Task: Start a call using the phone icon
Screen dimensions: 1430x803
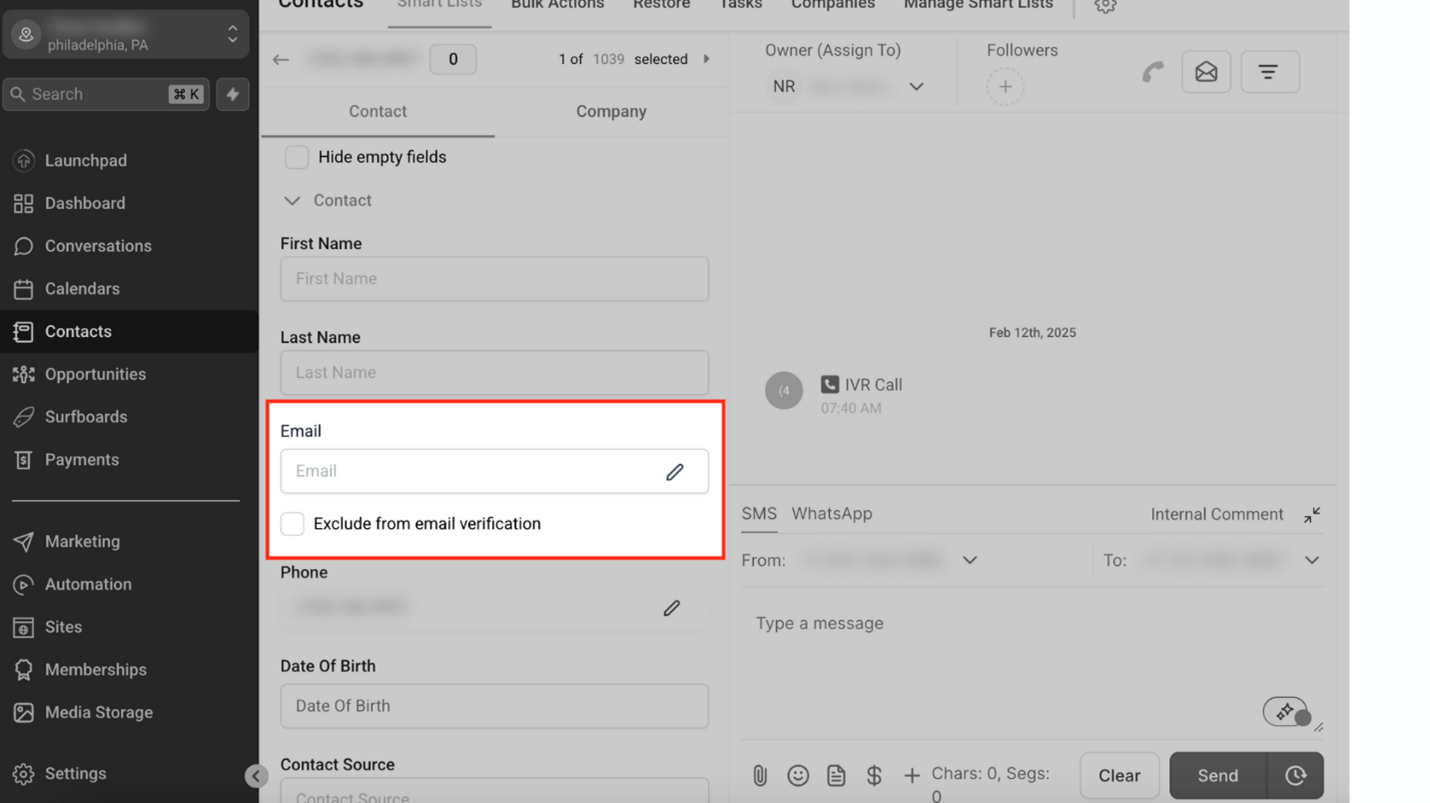Action: [x=1152, y=72]
